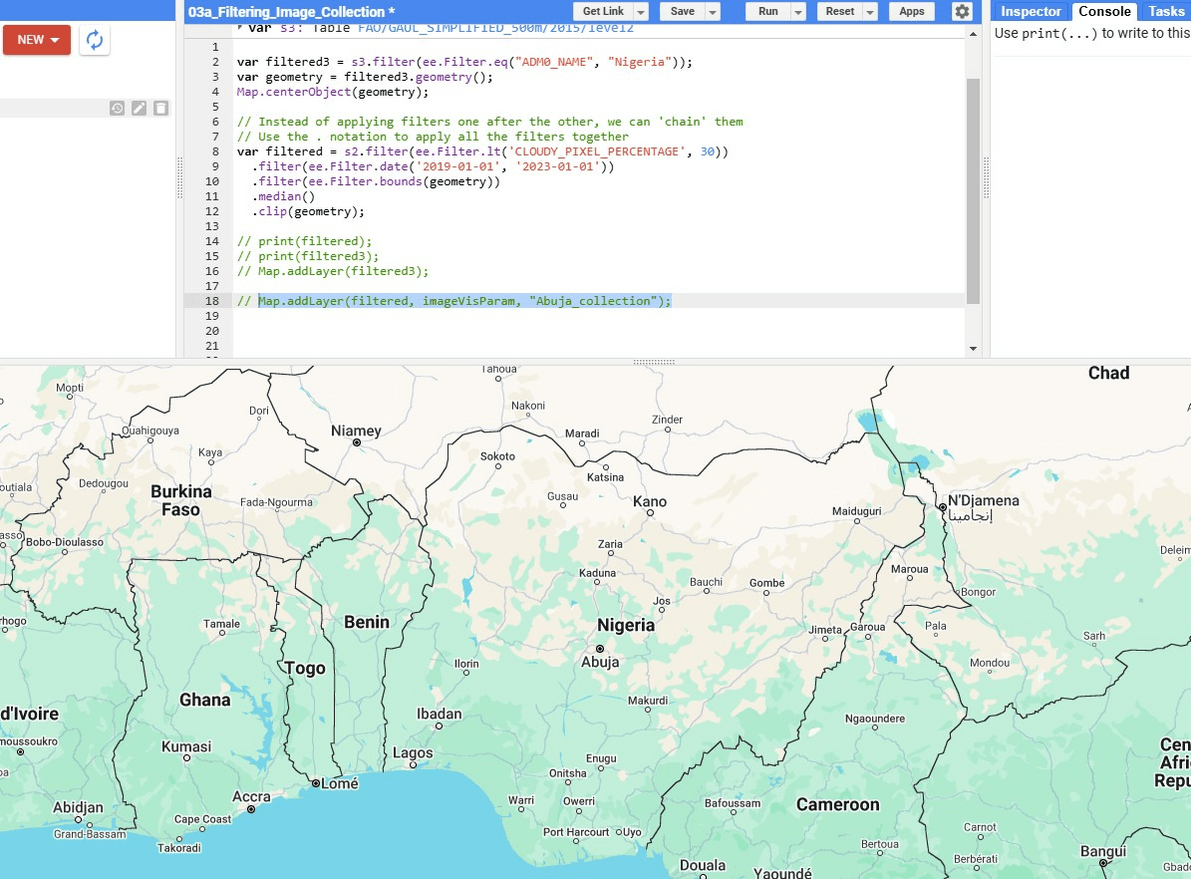This screenshot has height=879, width=1191.
Task: Switch to the Inspector tab
Action: click(1030, 12)
